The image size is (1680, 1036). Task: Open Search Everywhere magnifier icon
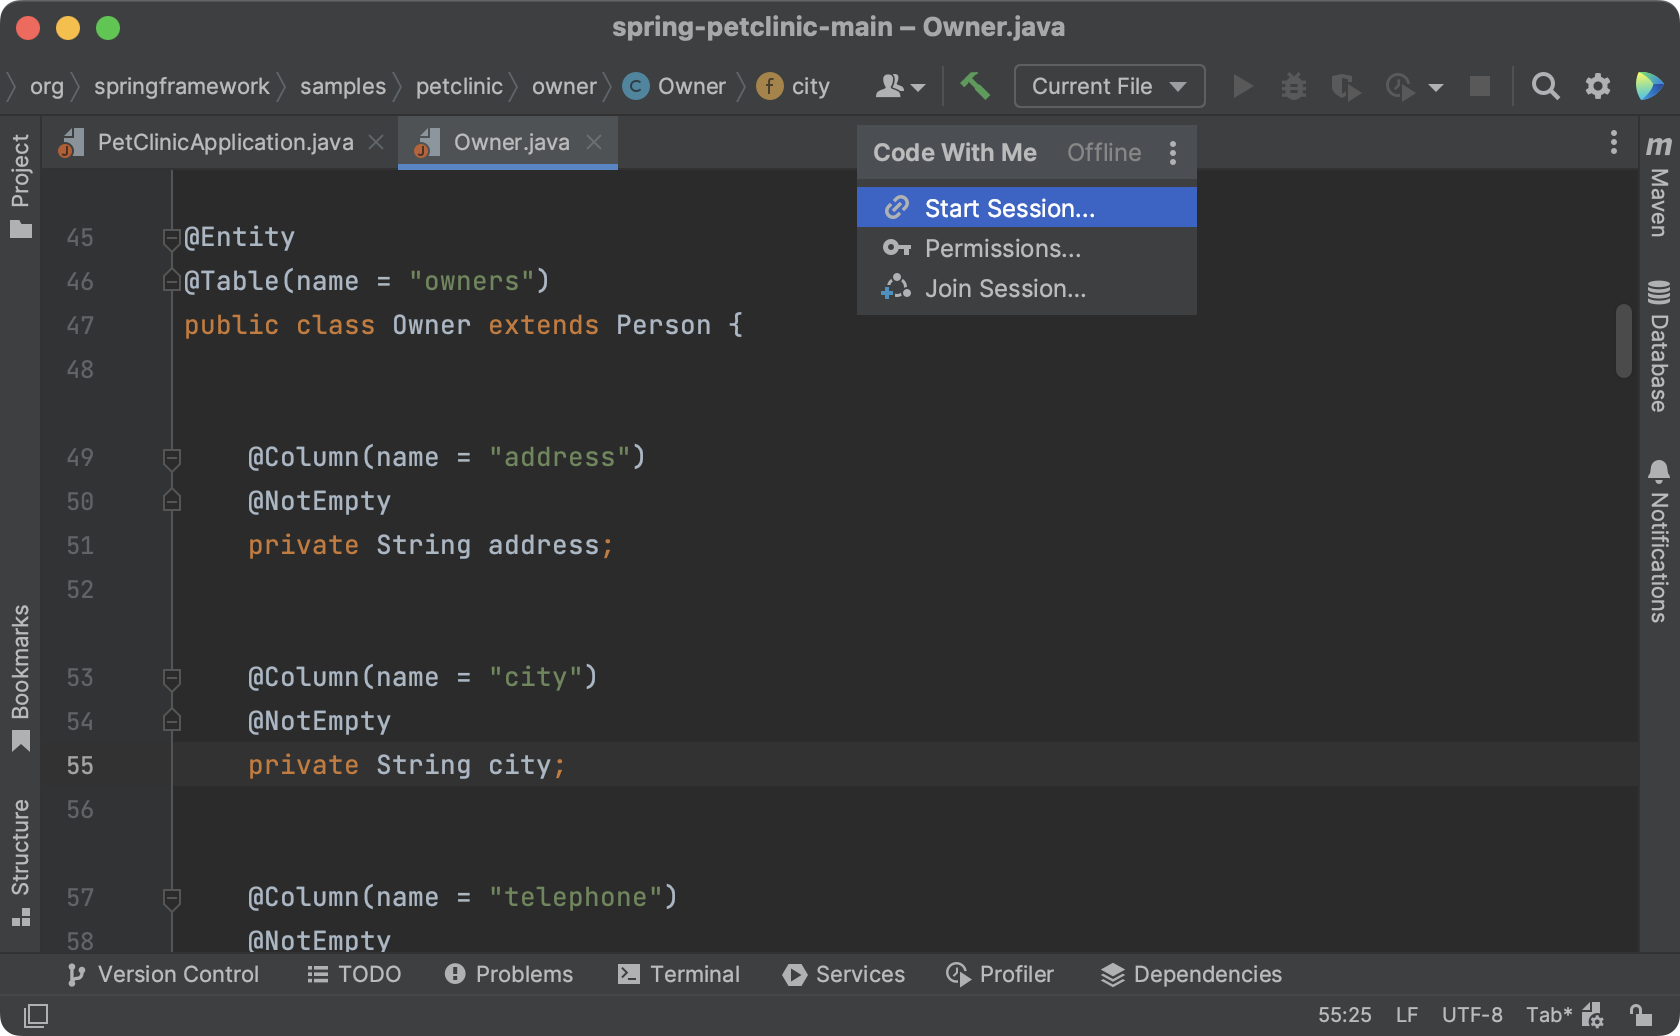click(1545, 87)
